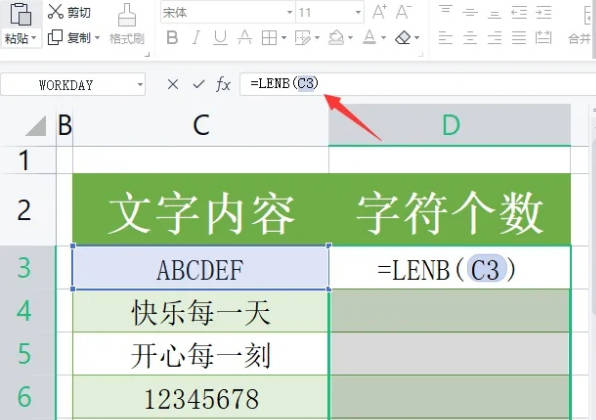The height and width of the screenshot is (420, 596).
Task: Select column D header
Action: pos(450,125)
